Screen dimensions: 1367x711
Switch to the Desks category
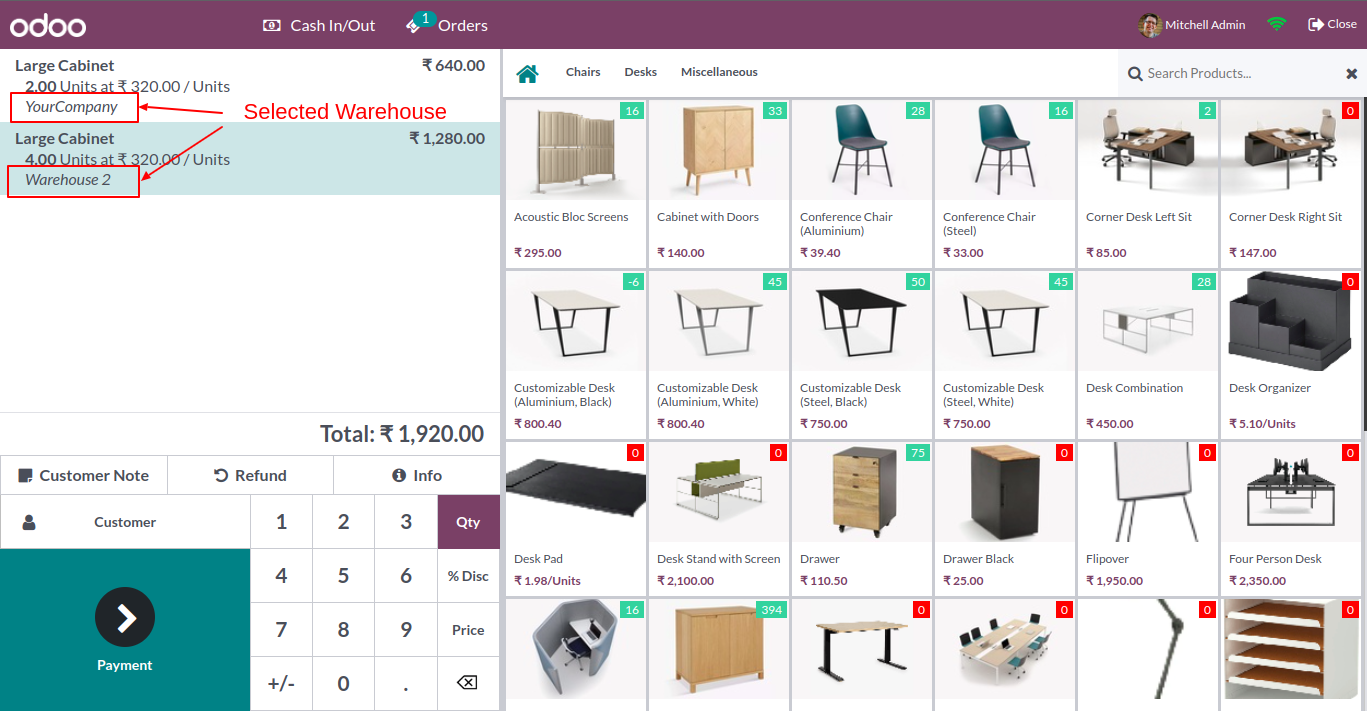click(x=641, y=72)
